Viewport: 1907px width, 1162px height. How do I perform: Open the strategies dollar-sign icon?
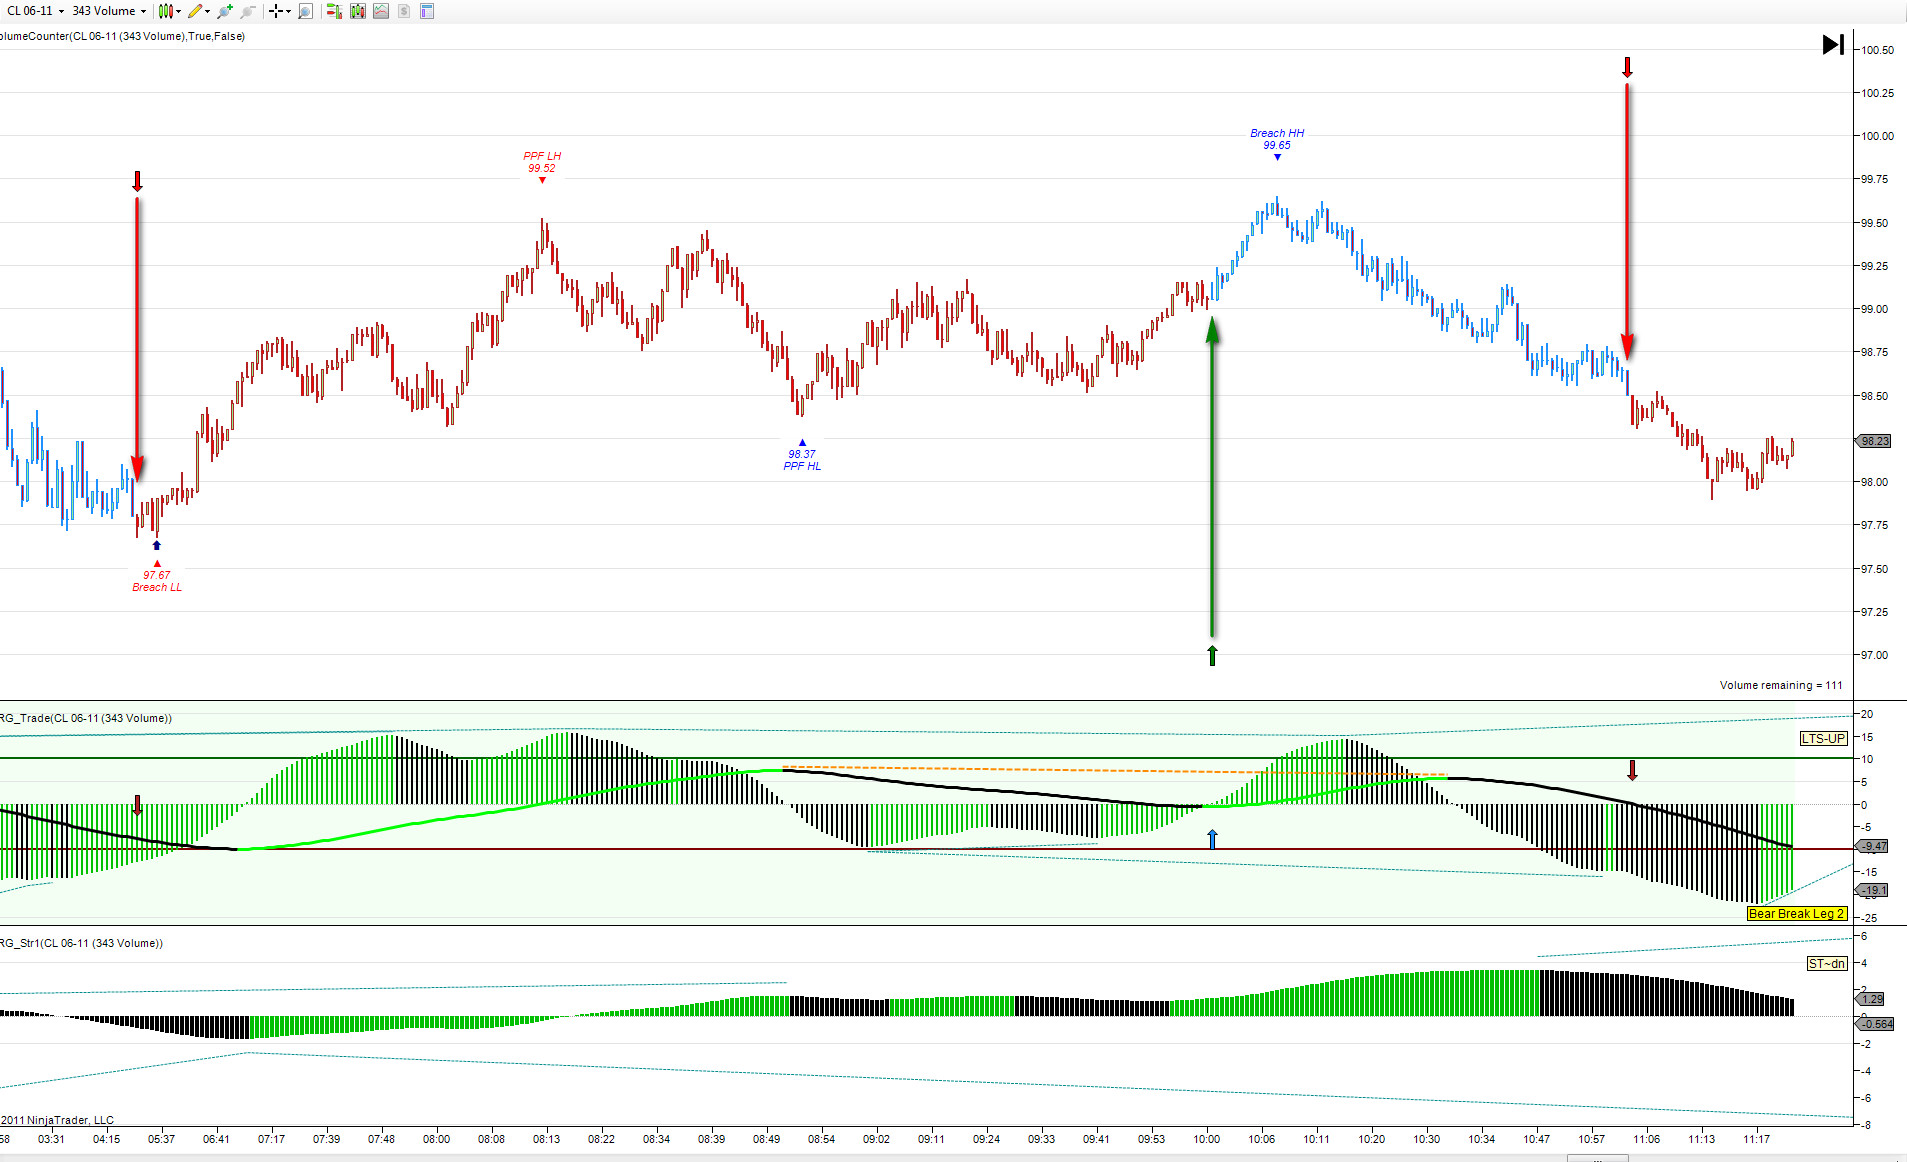click(404, 11)
